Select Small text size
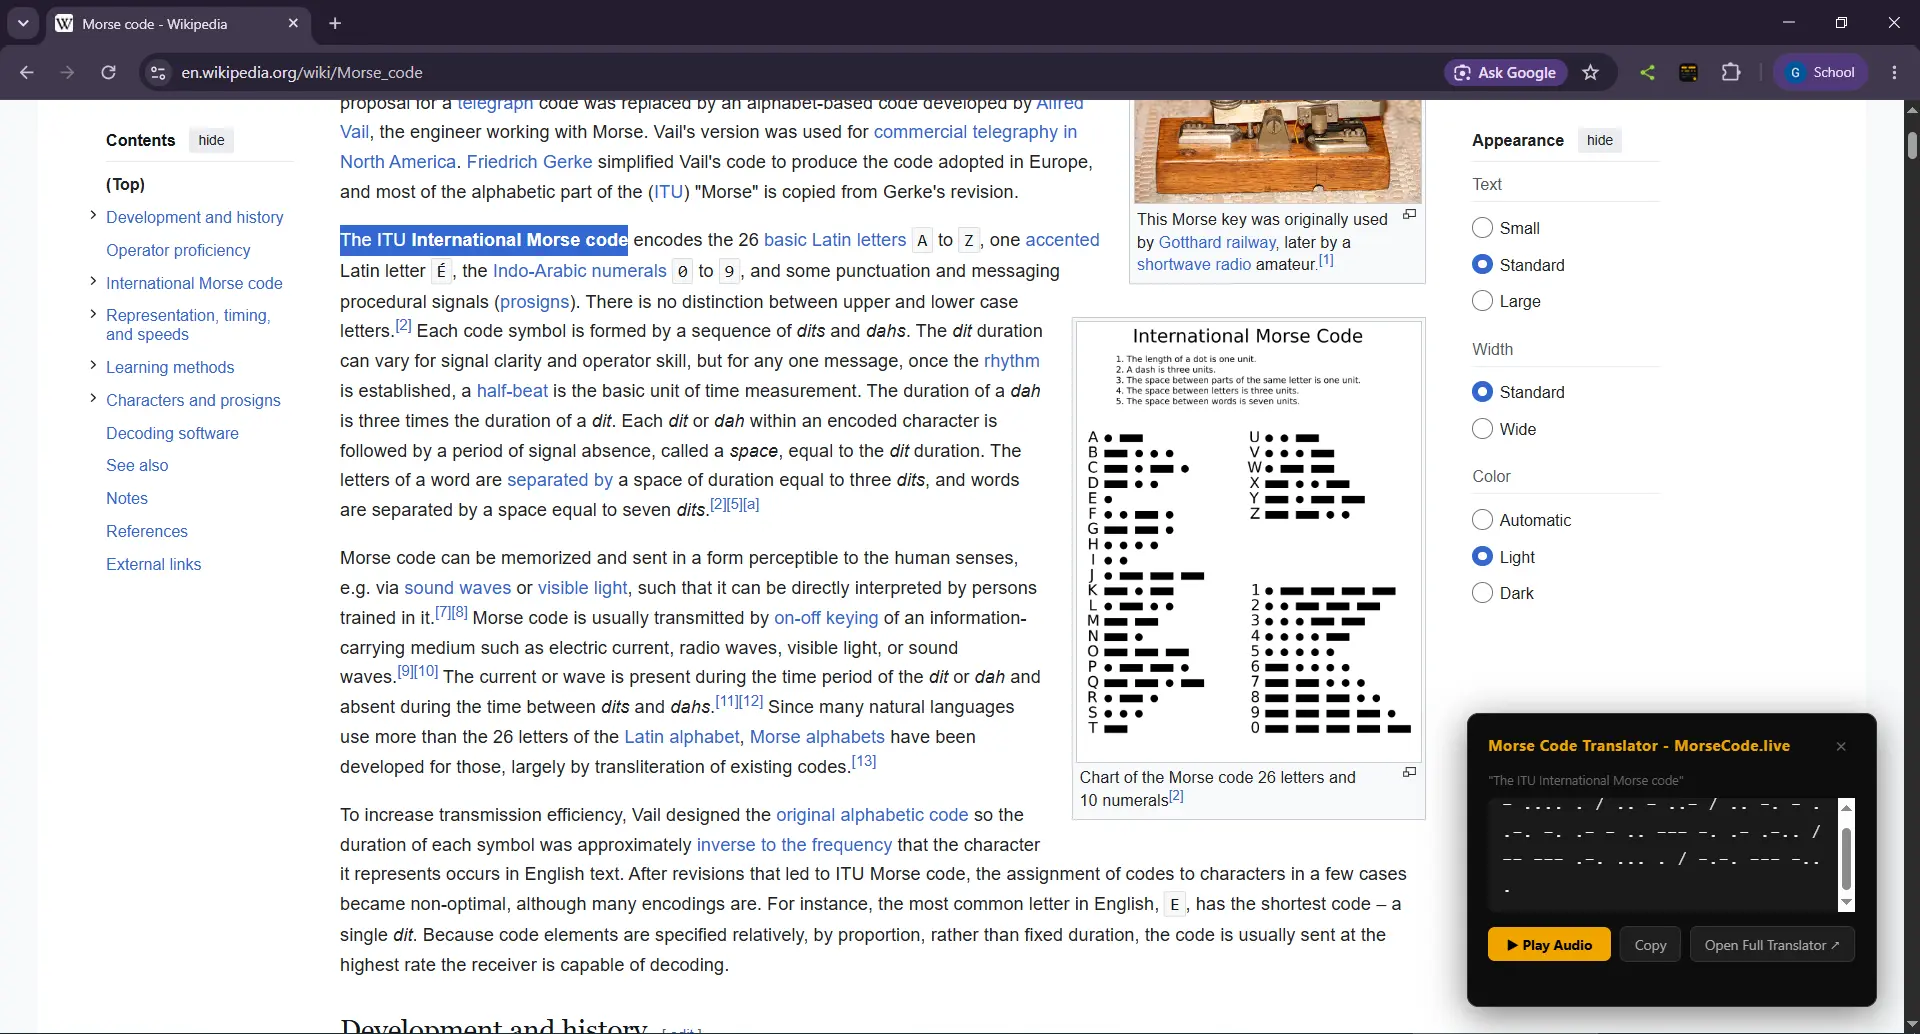The image size is (1920, 1034). coord(1482,228)
